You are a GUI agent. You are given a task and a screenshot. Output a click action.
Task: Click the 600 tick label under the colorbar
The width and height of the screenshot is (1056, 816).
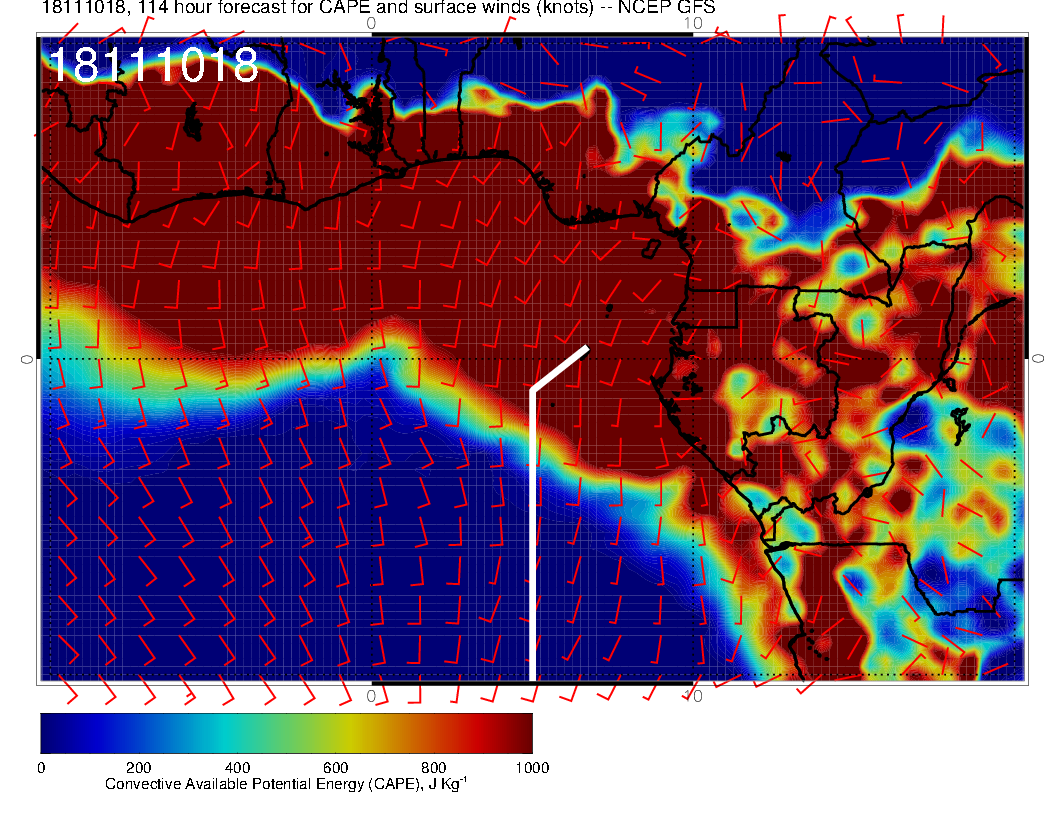click(x=335, y=768)
